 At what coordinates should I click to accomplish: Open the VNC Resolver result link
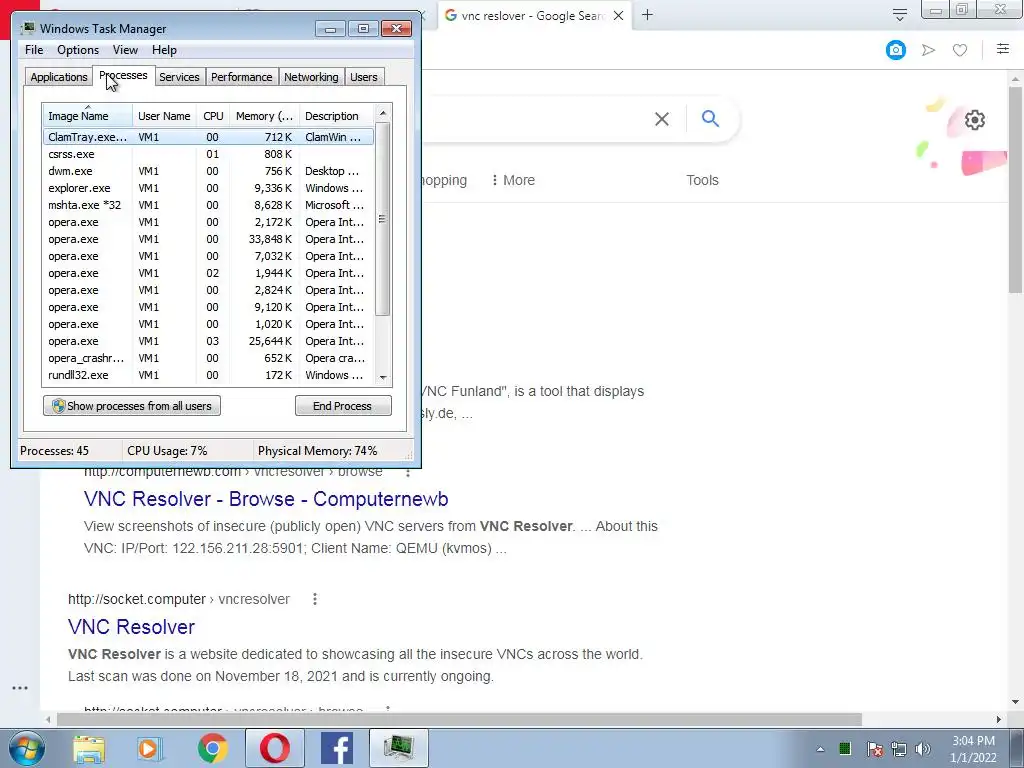(131, 627)
